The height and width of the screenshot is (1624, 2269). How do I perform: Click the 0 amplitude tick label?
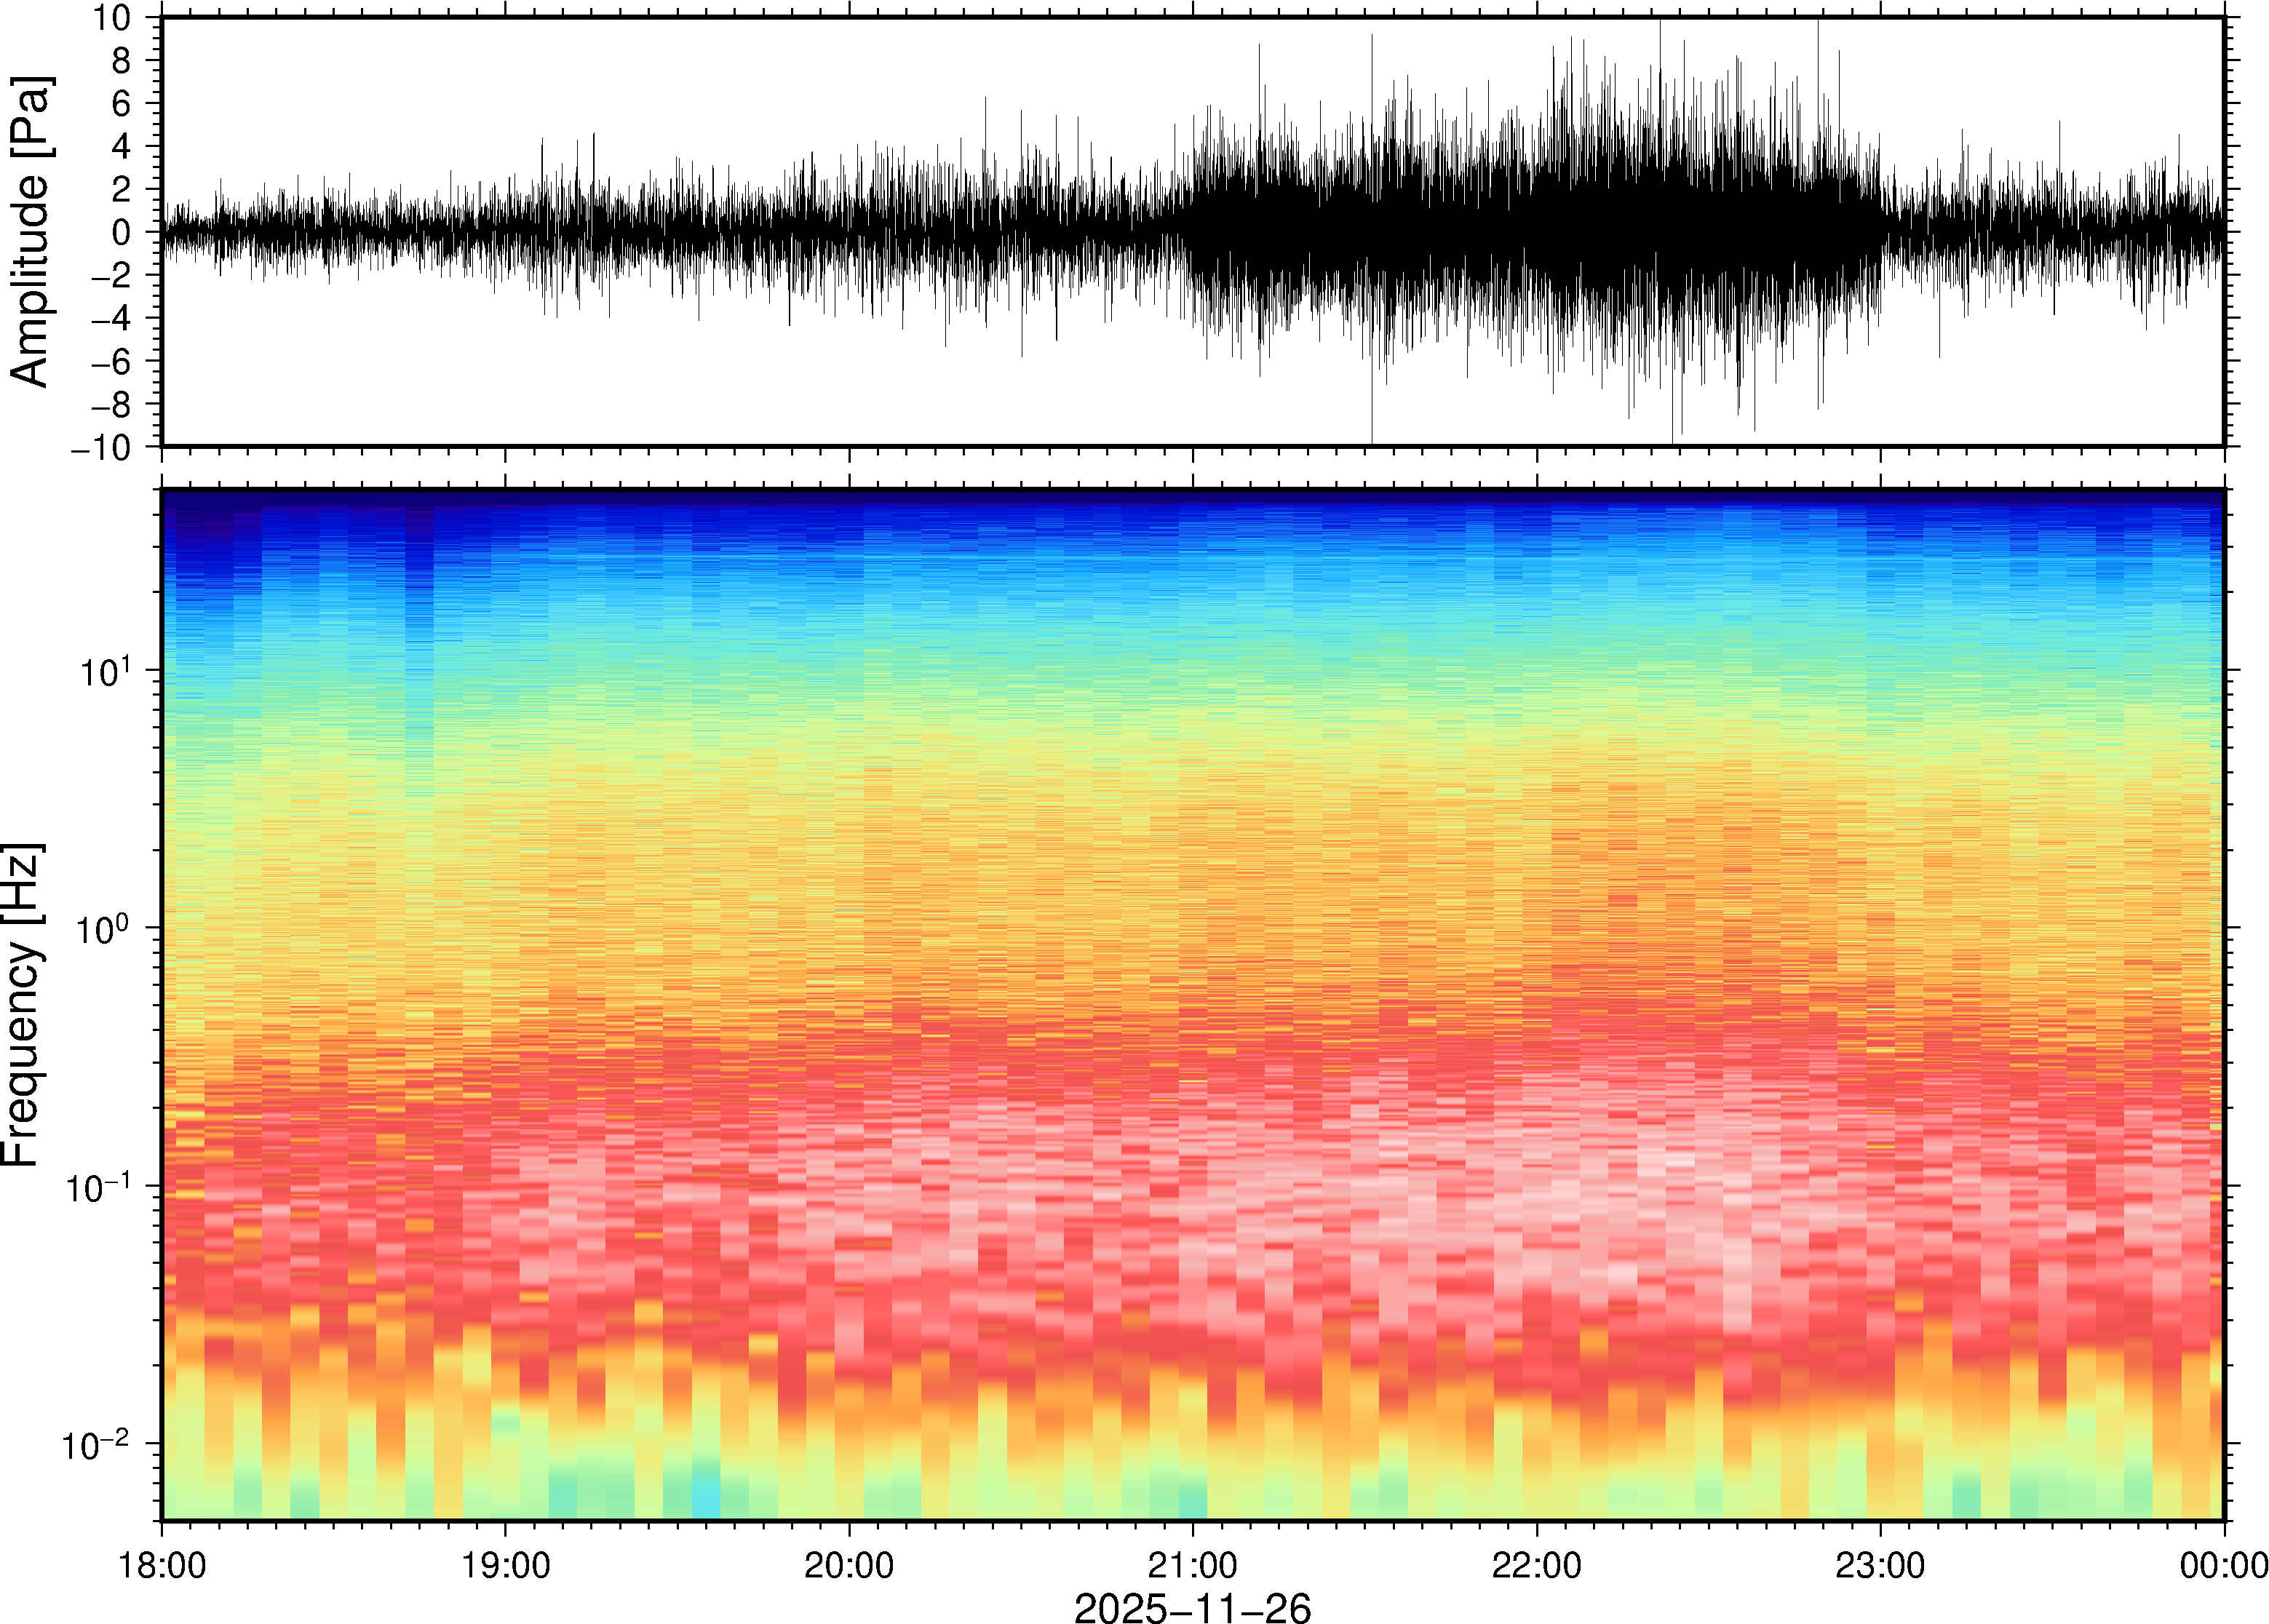coord(121,233)
